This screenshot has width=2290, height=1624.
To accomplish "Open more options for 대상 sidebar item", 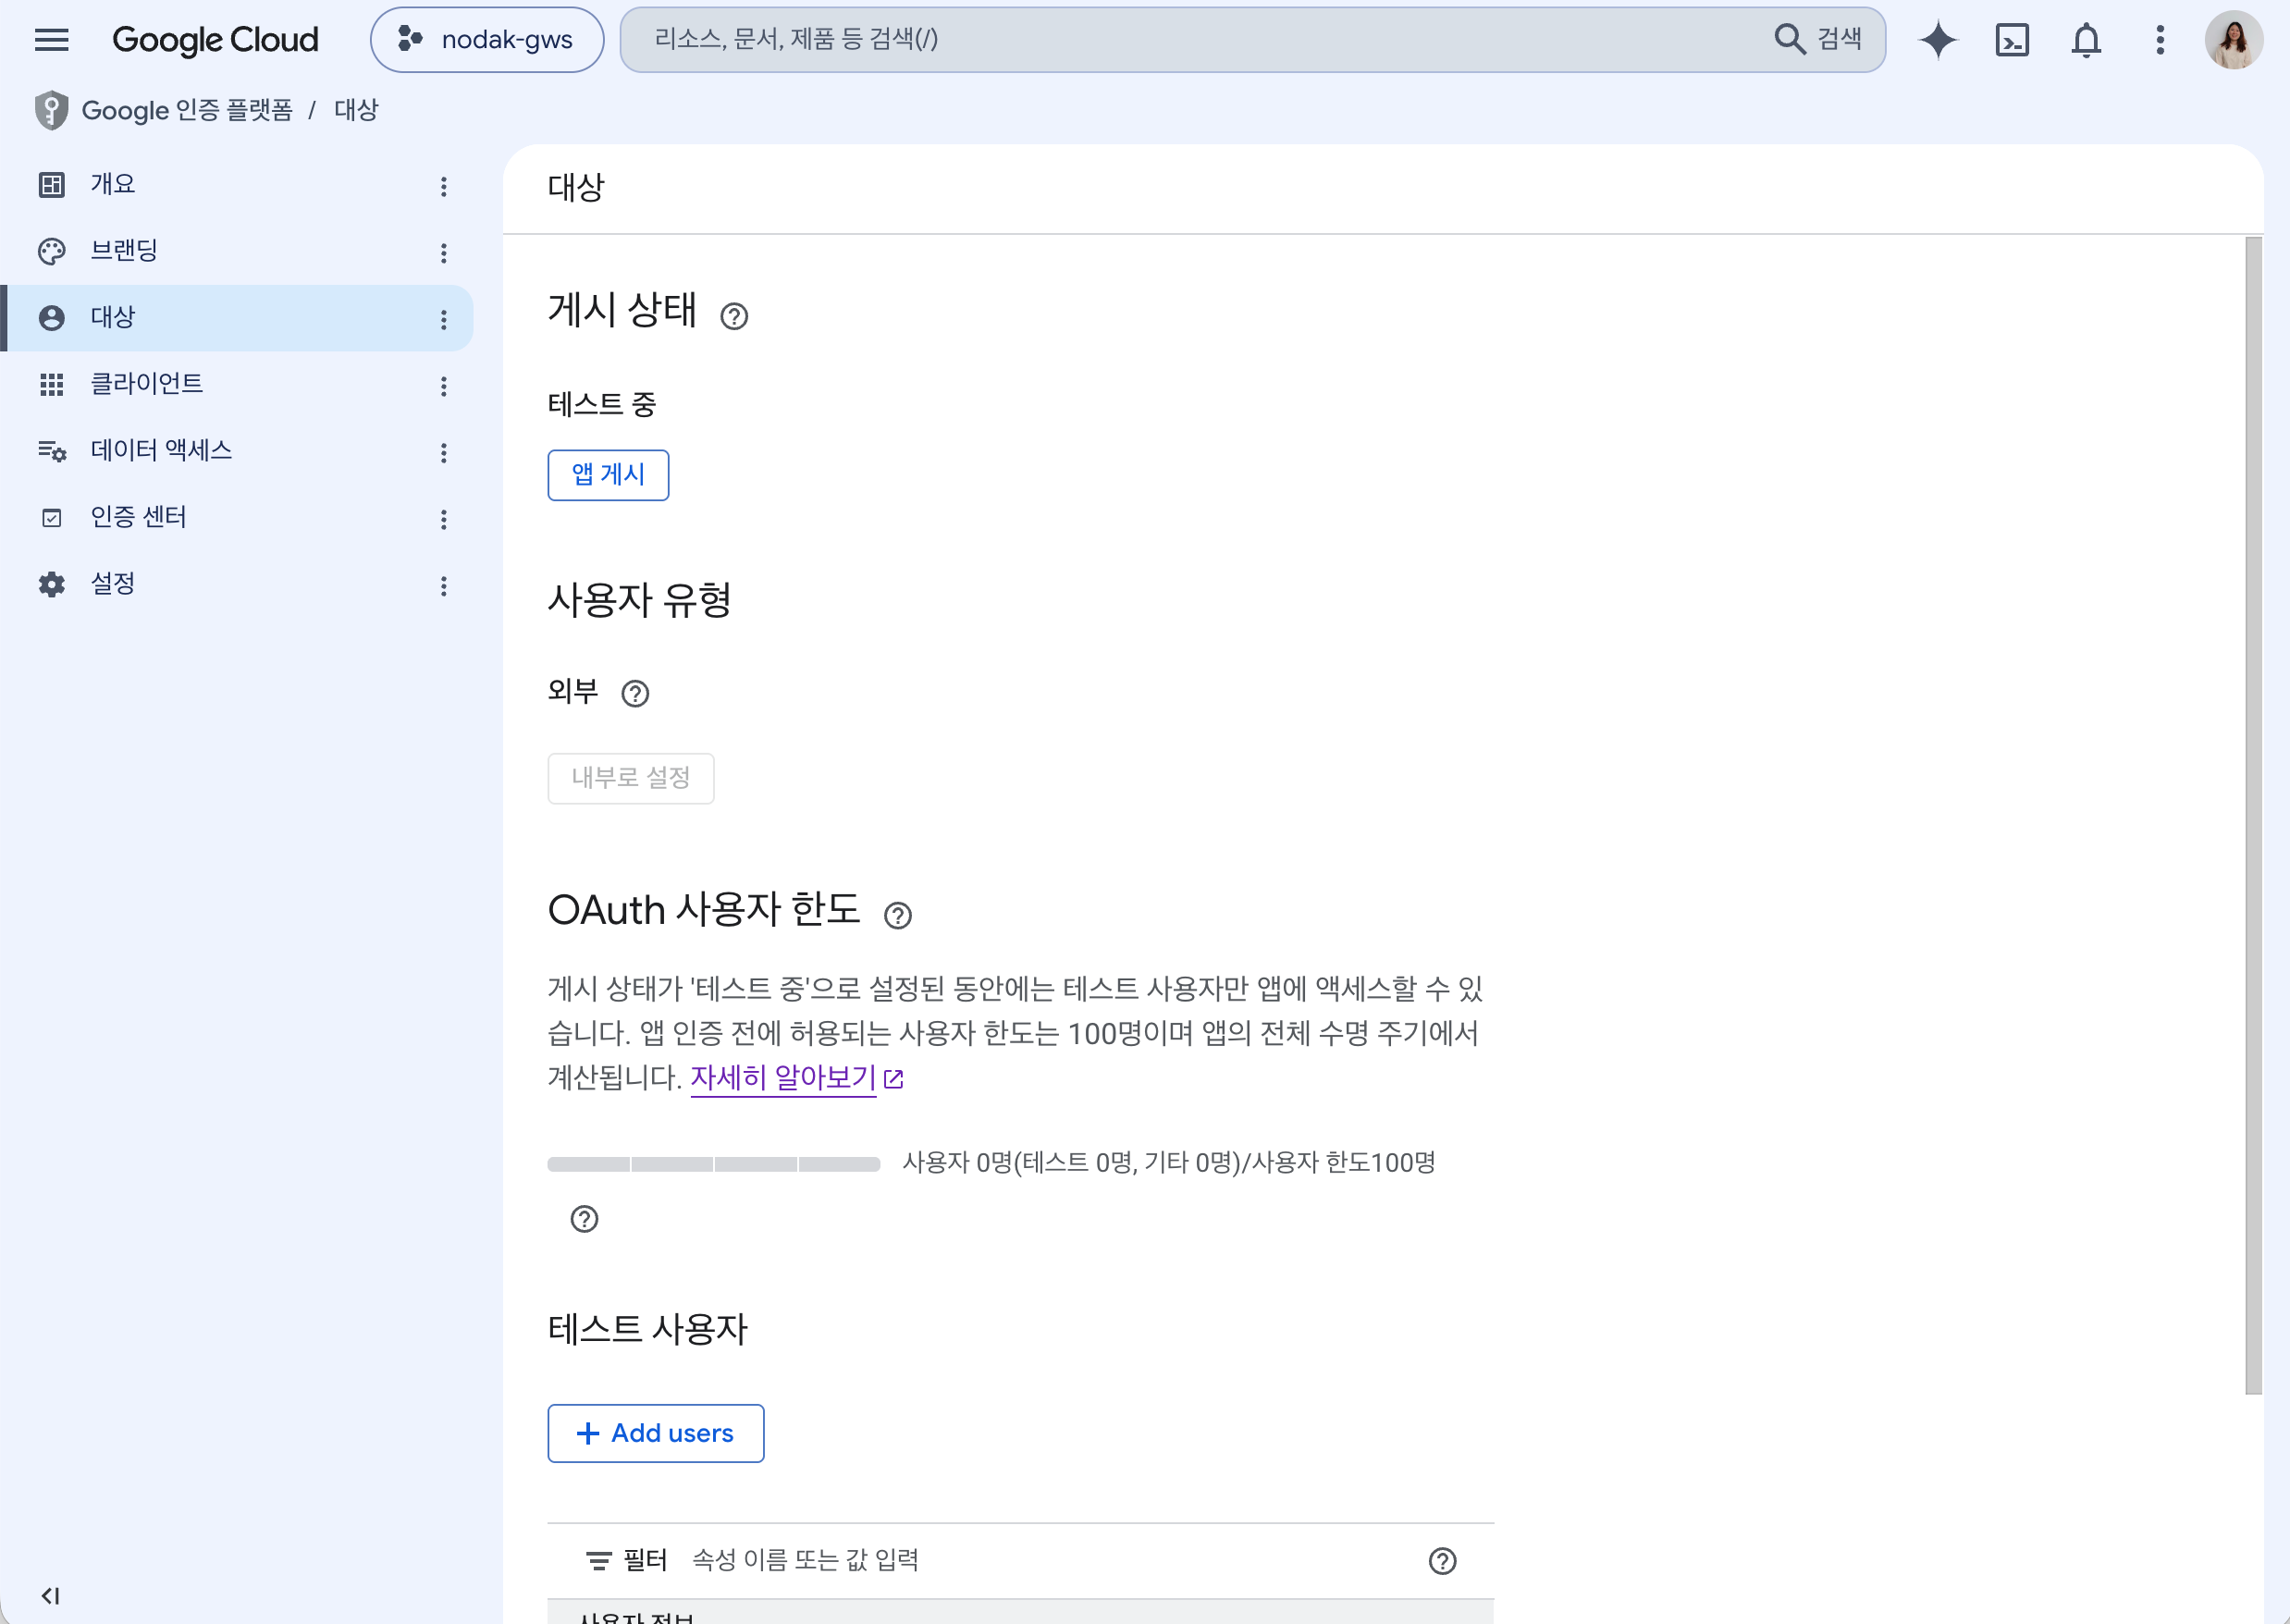I will (444, 320).
